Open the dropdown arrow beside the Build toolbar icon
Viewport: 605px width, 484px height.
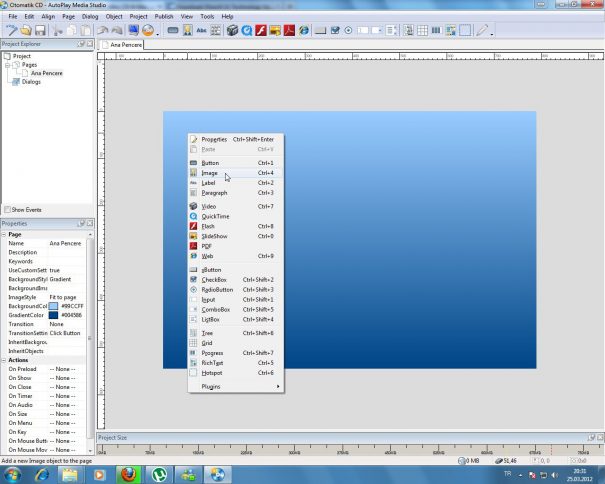(157, 34)
